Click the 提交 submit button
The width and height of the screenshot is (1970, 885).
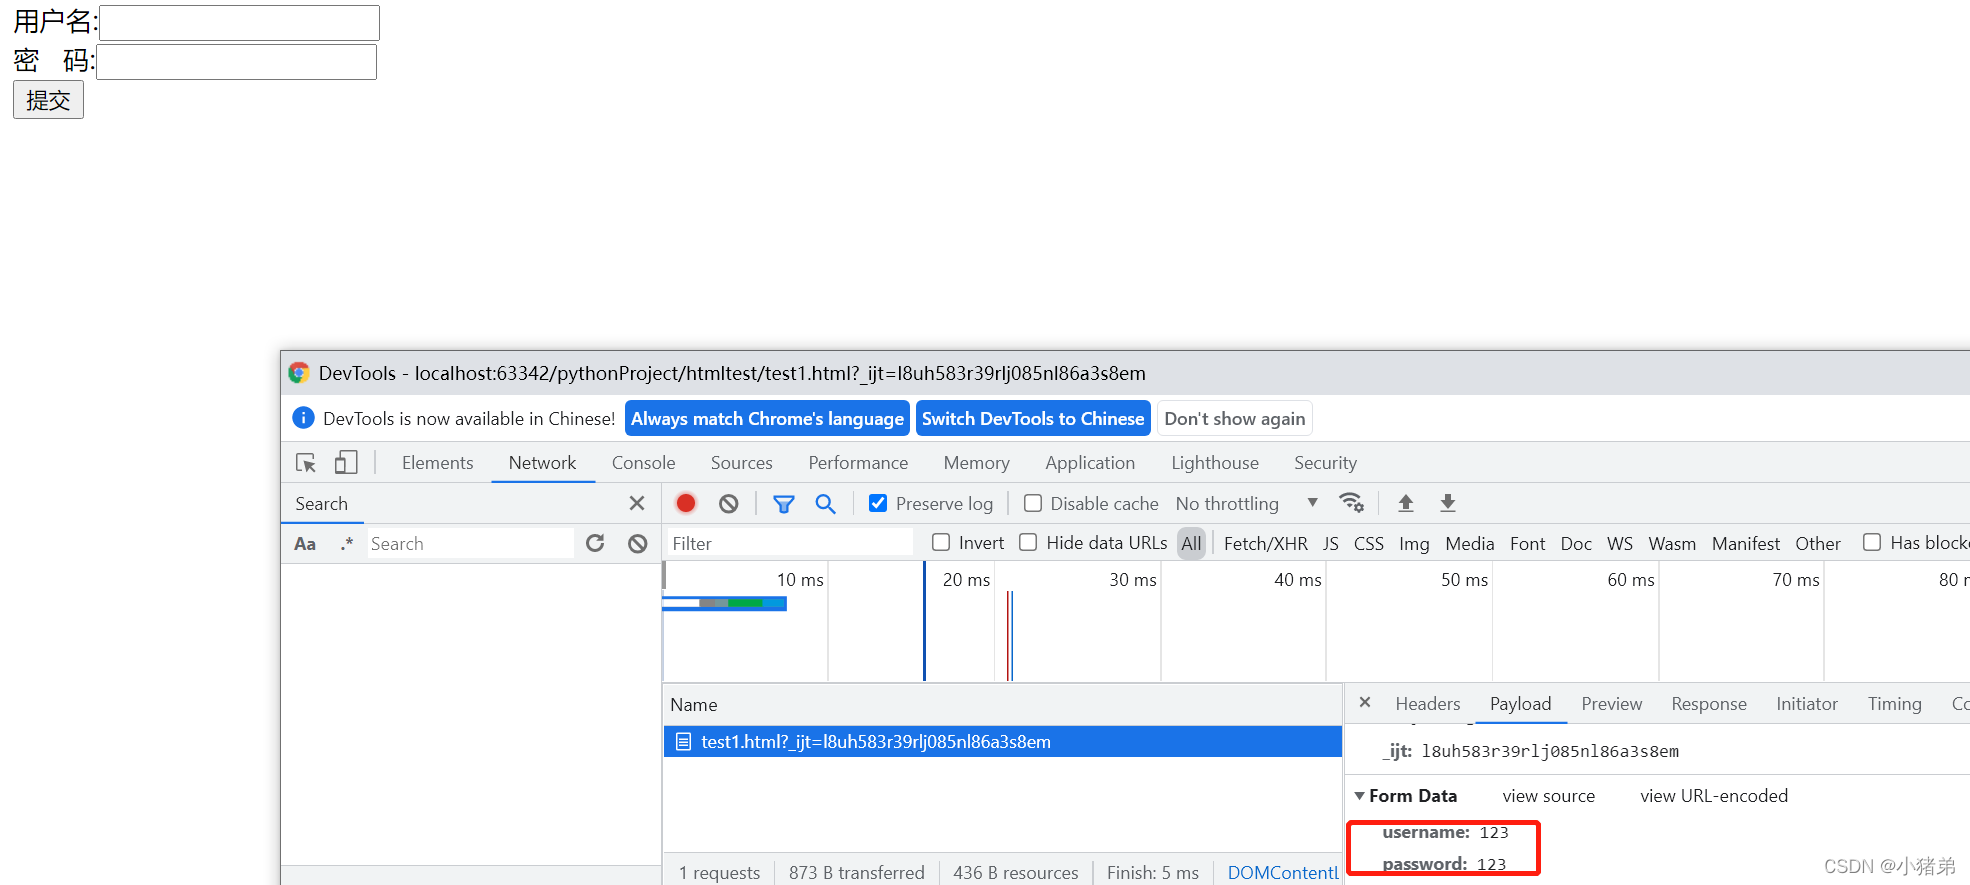48,100
